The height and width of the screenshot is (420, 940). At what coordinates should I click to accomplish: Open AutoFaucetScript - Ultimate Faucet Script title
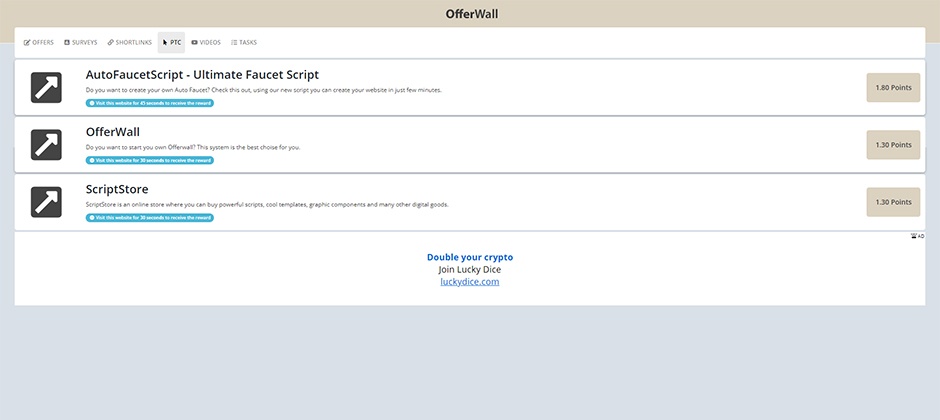[x=202, y=75]
